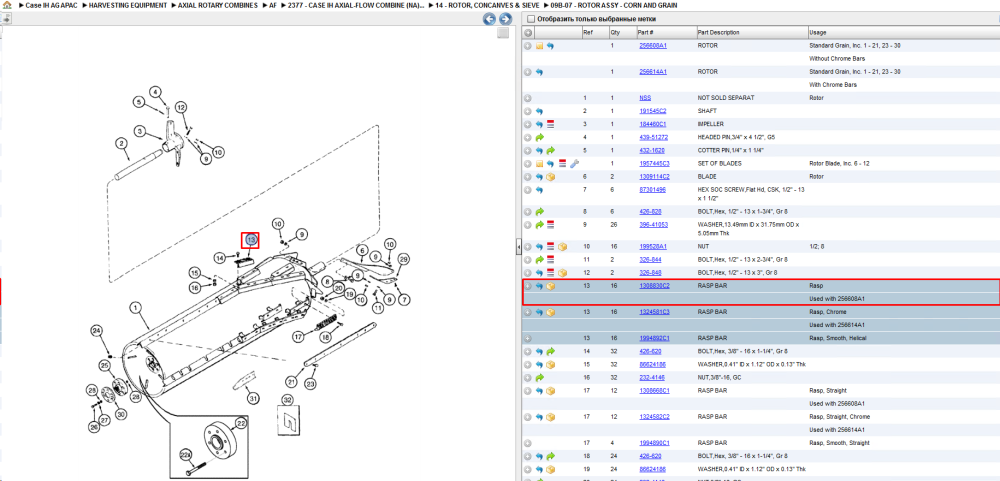Click the red list icon in IMPELLER row
1000x481 pixels.
tap(550, 124)
